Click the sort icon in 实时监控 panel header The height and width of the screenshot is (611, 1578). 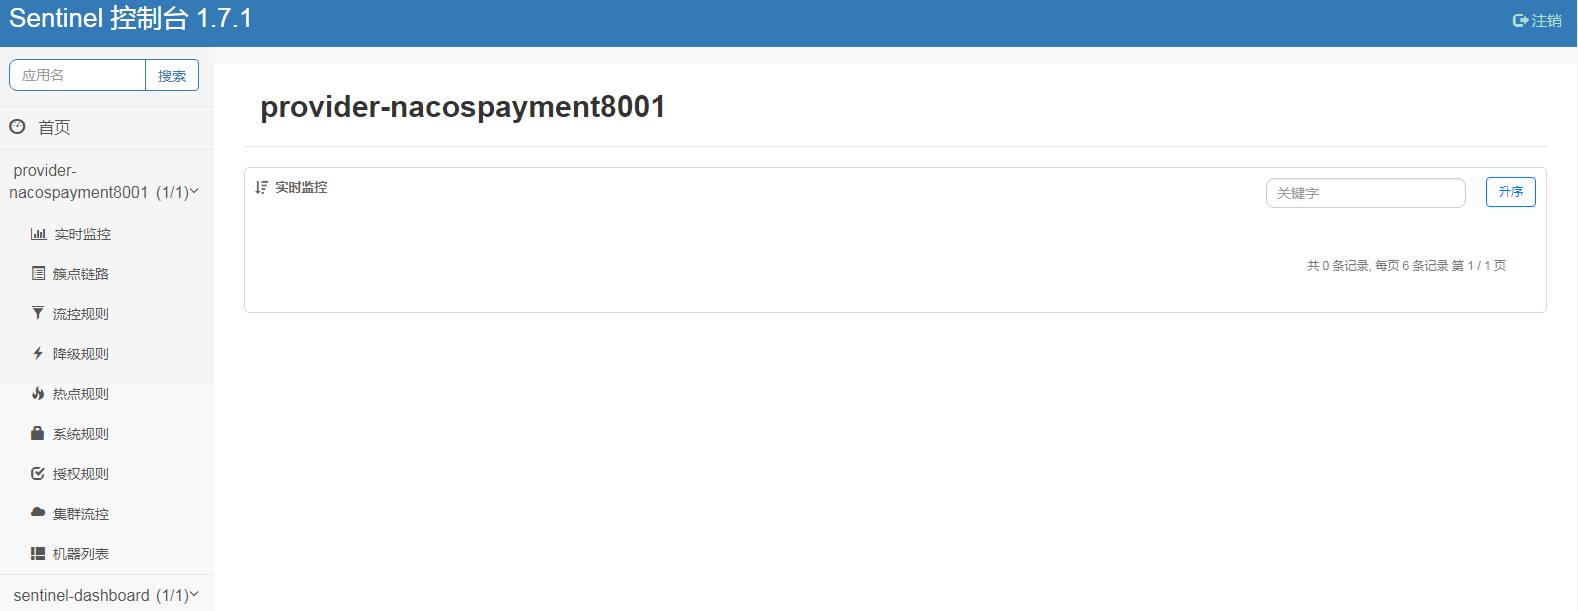click(261, 187)
